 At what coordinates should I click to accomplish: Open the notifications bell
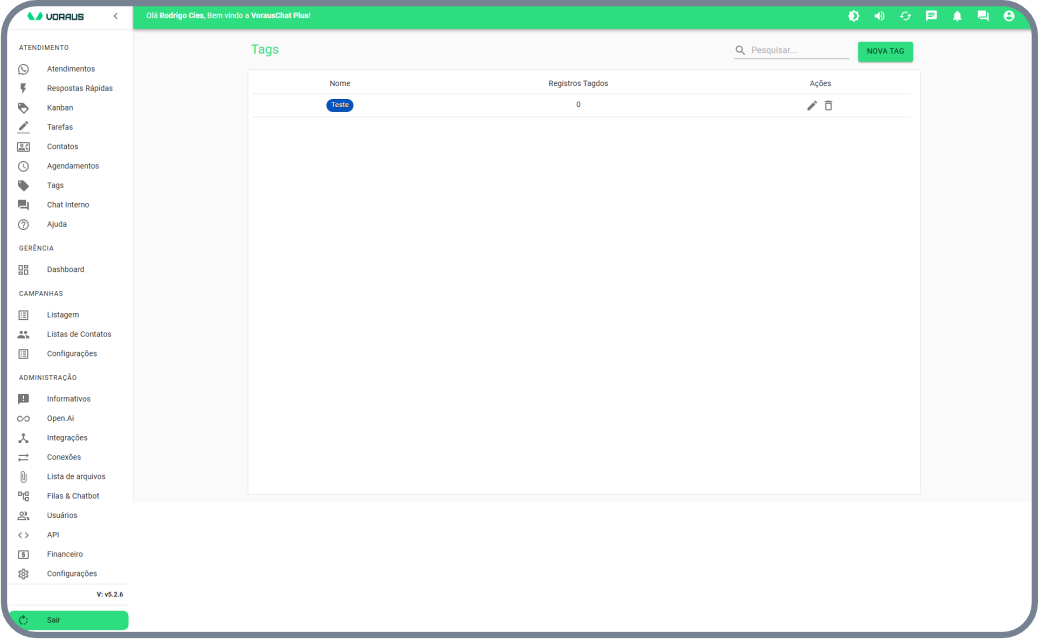point(957,16)
